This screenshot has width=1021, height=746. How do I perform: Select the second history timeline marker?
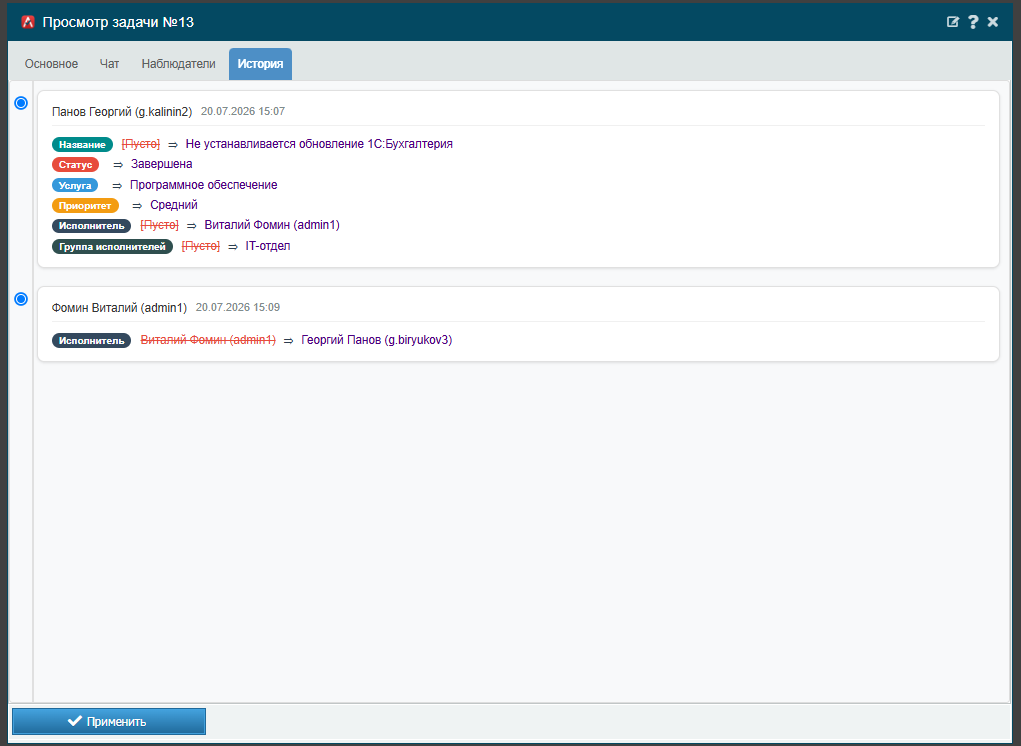21,299
